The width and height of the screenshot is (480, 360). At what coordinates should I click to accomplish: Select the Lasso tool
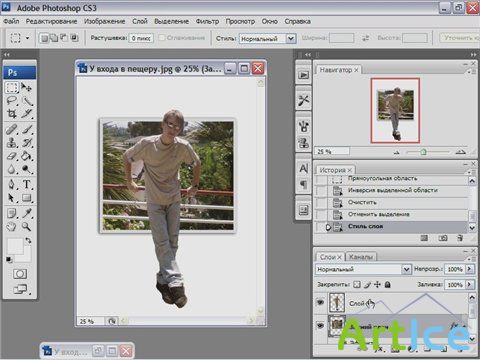pos(12,100)
